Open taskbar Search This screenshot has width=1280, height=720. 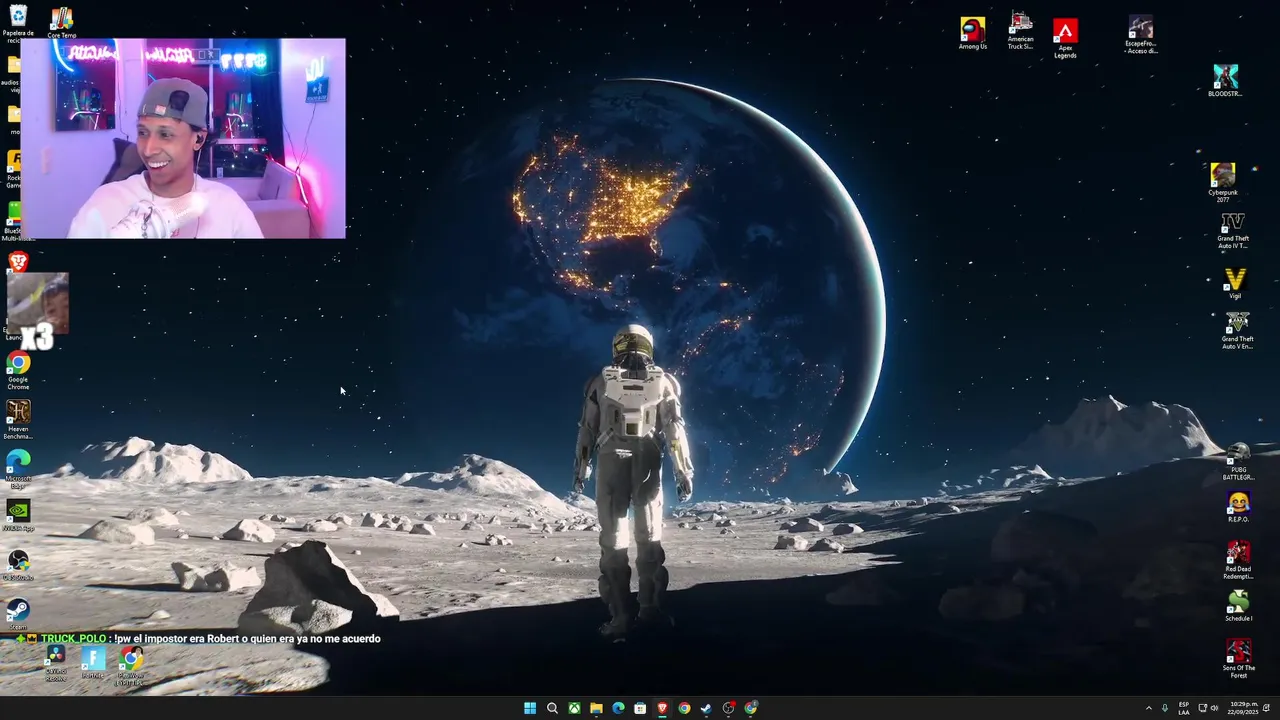point(552,708)
